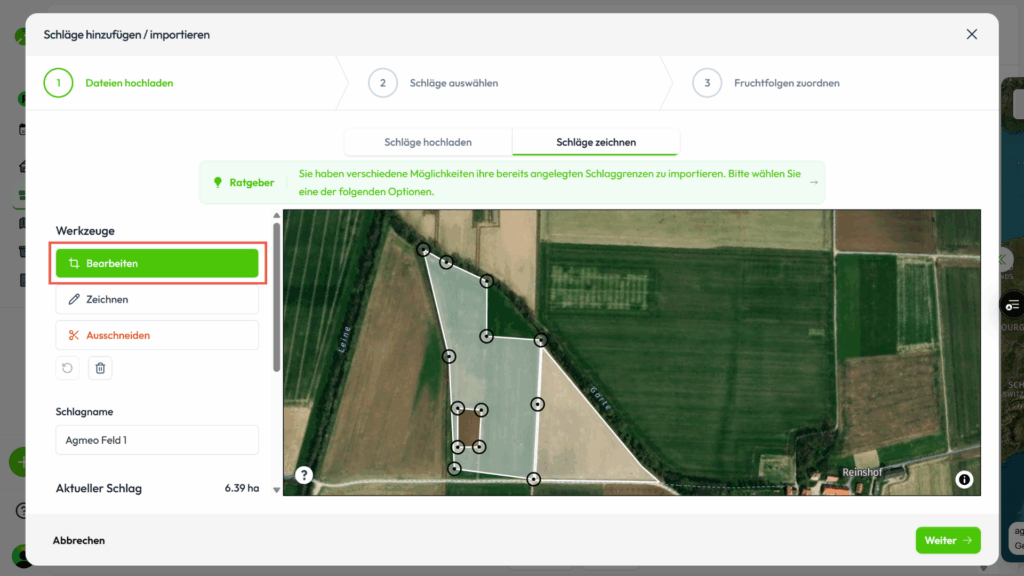Click the arrow in the Ratgeber banner
This screenshot has height=576, width=1024.
coord(813,183)
